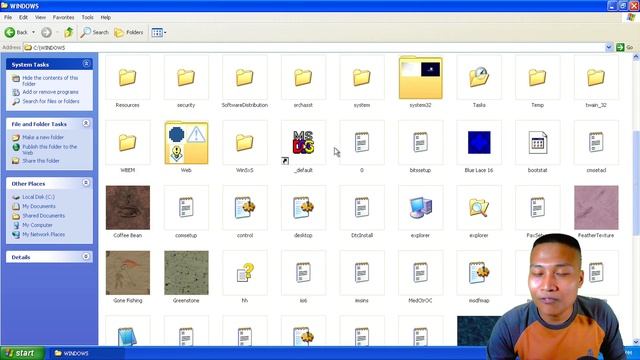This screenshot has height=360, width=640.
Task: Select the bitssetup file
Action: (420, 142)
